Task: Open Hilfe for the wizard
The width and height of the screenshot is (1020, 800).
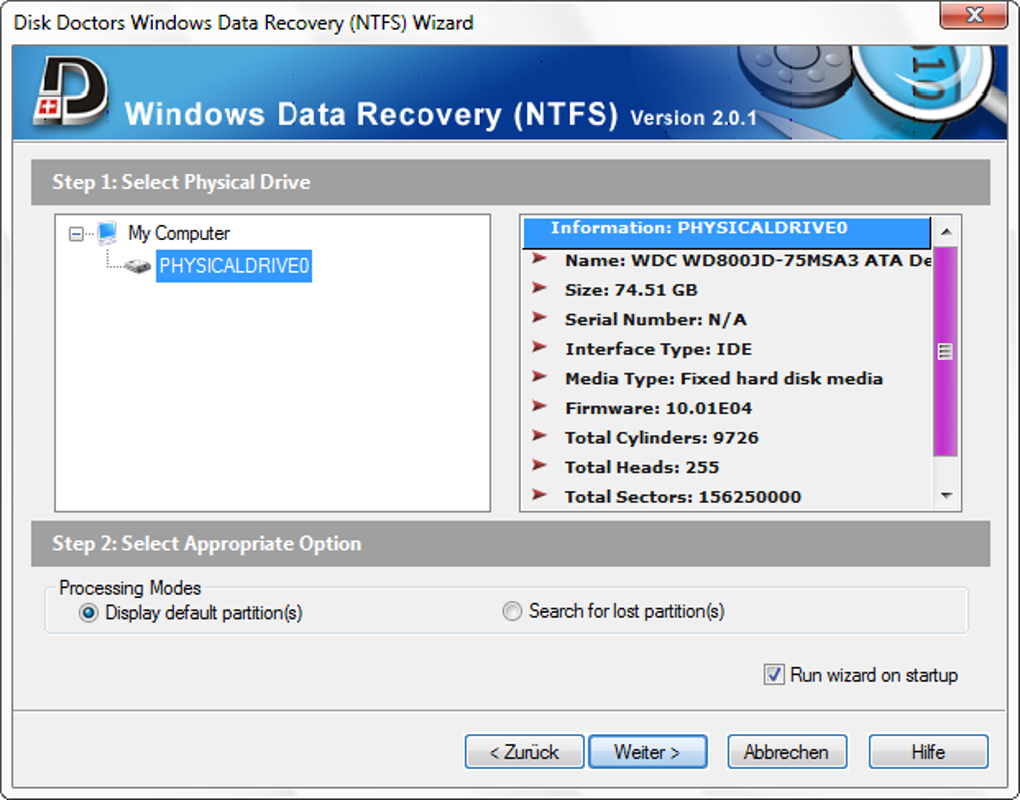Action: (x=928, y=752)
